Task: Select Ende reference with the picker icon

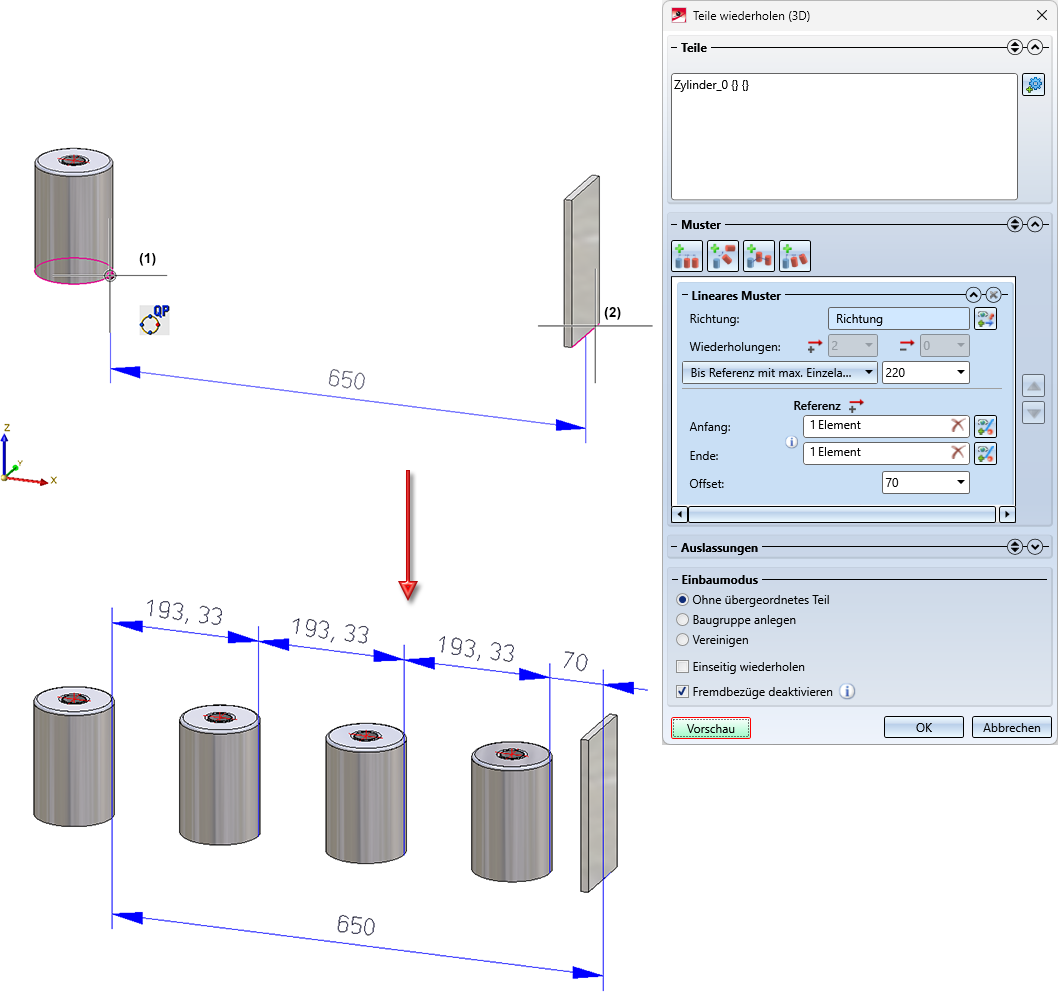Action: (986, 453)
